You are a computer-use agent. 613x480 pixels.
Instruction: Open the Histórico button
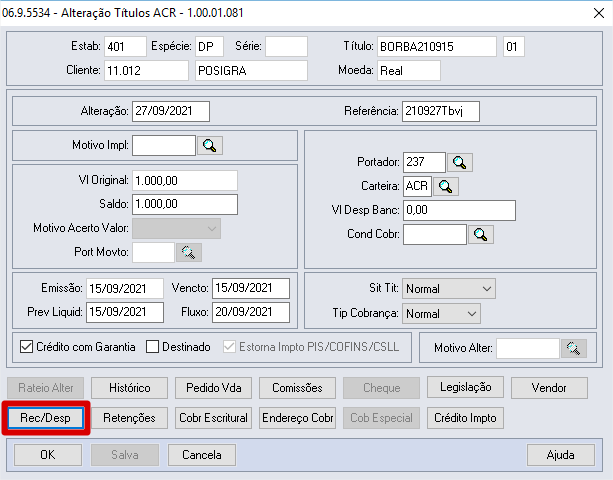tap(129, 388)
